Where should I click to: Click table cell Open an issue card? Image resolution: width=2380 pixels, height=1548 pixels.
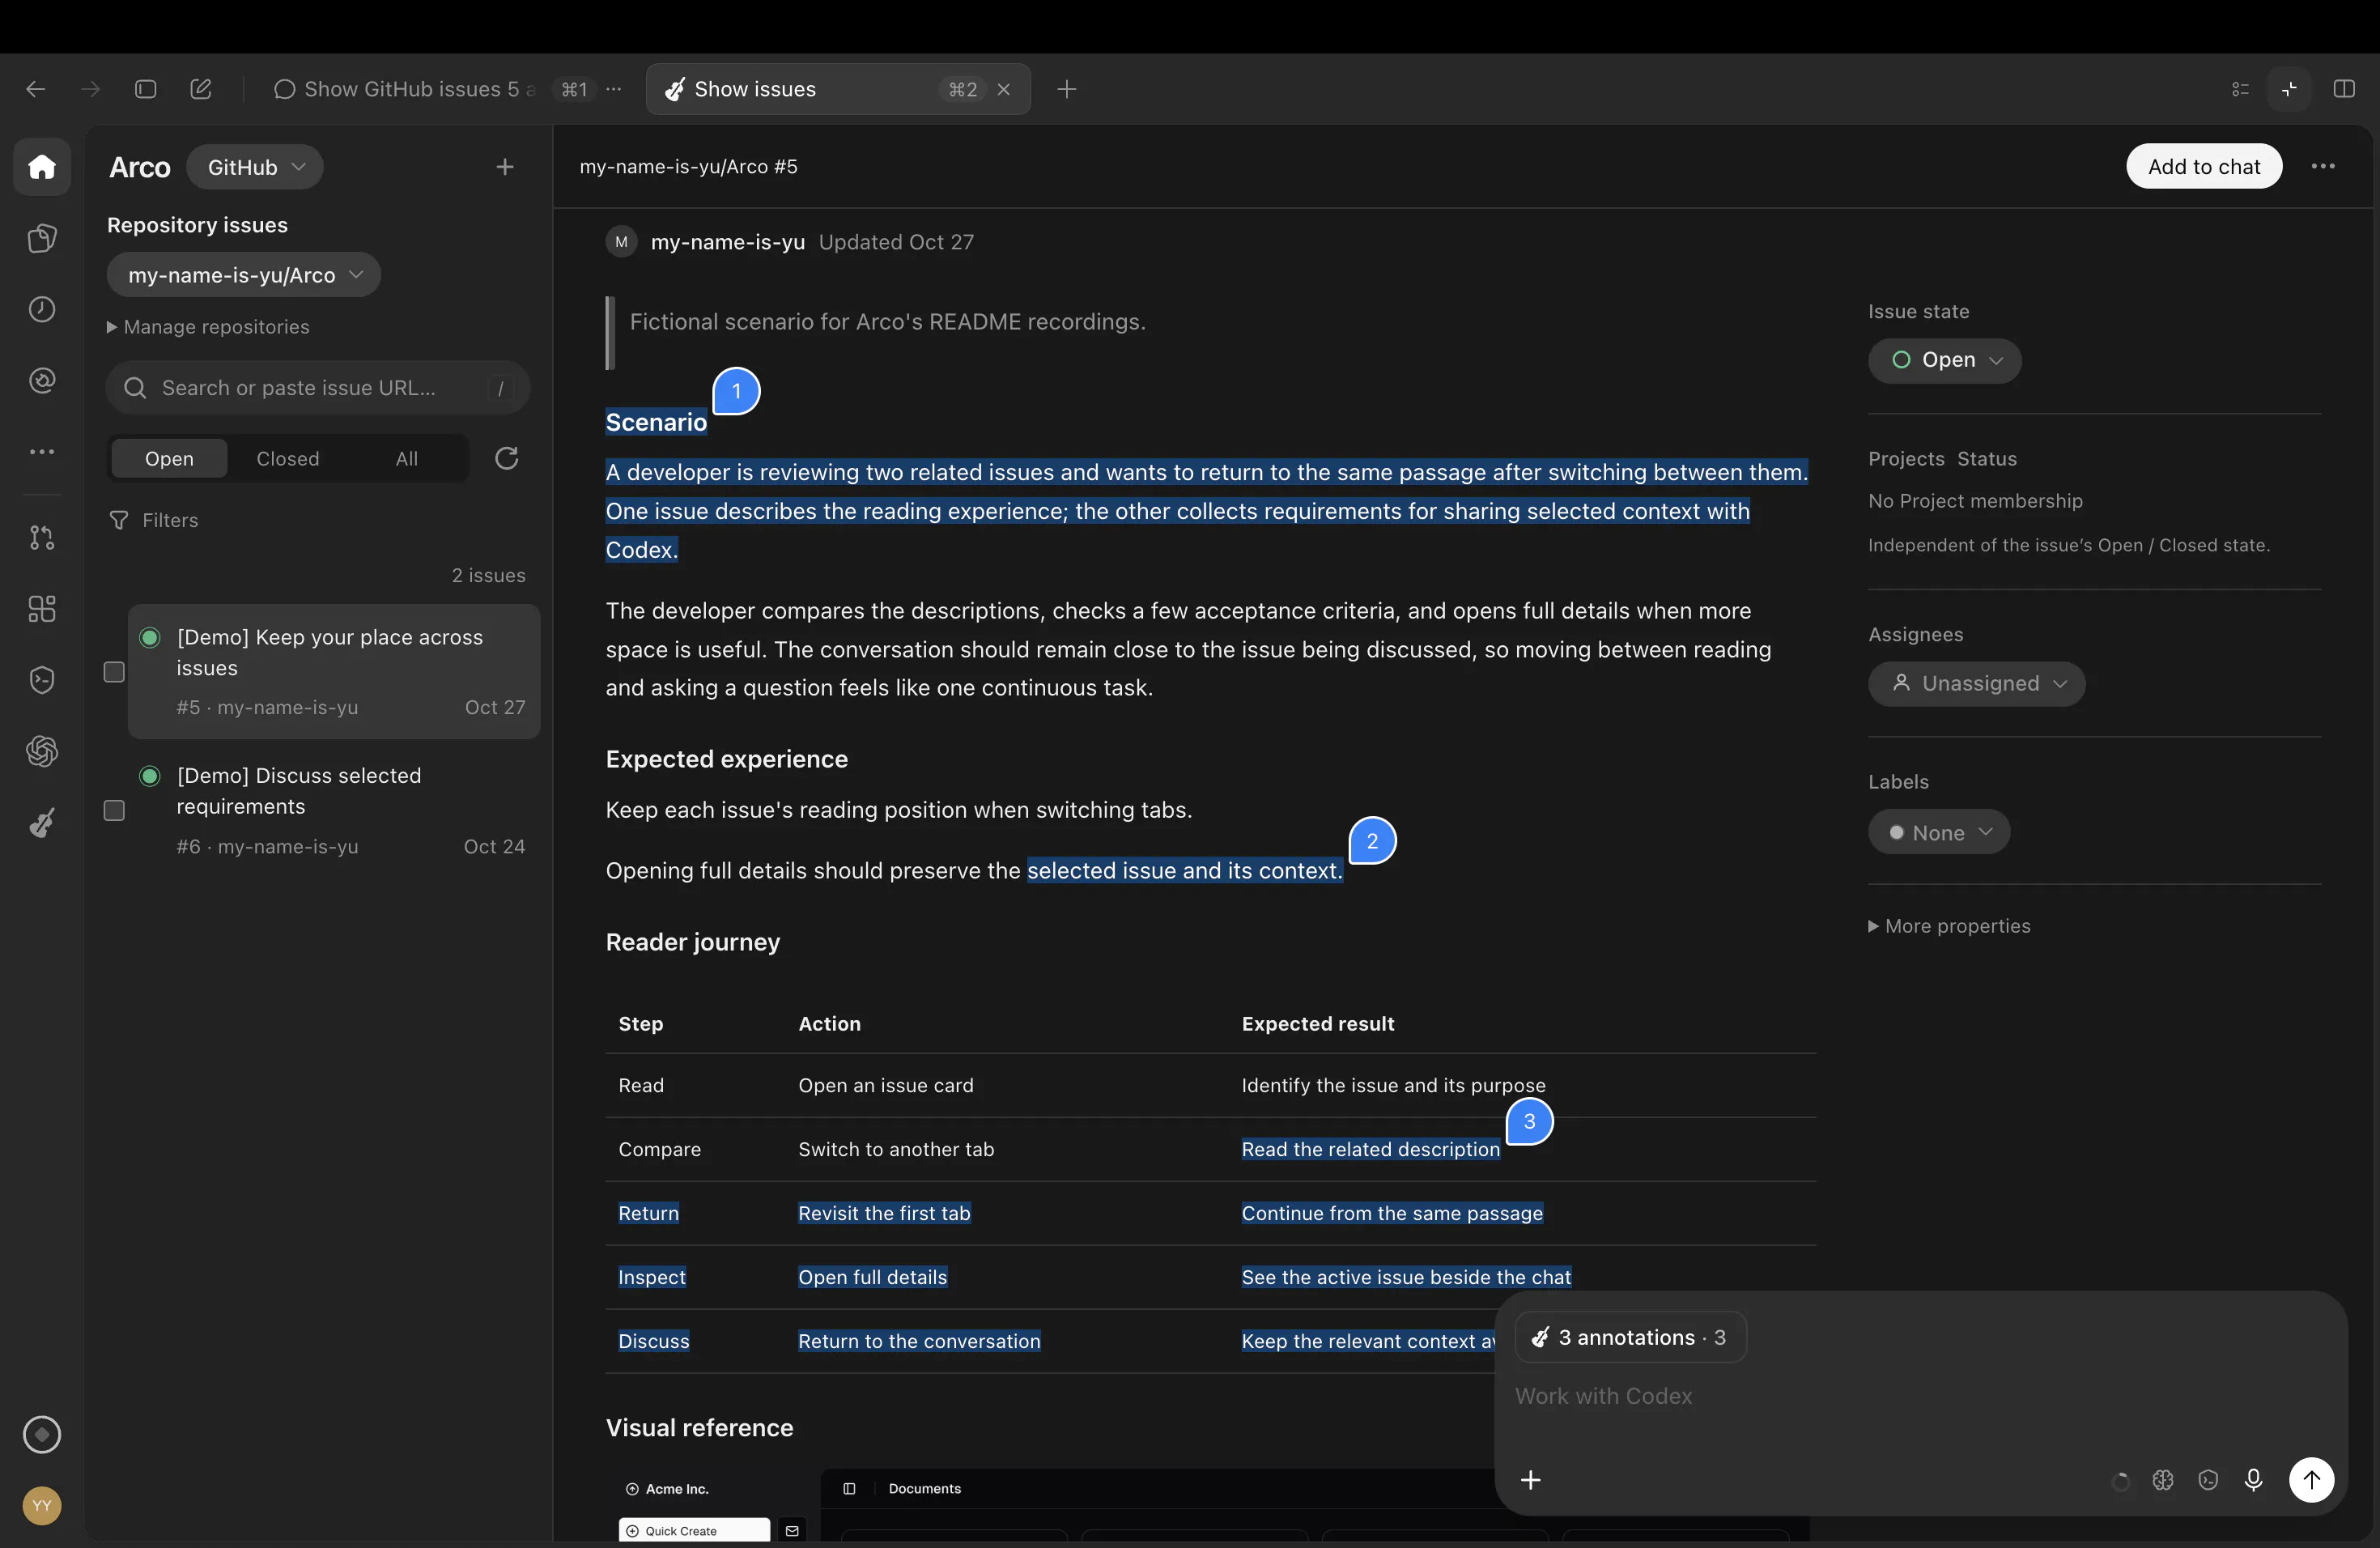click(885, 1085)
